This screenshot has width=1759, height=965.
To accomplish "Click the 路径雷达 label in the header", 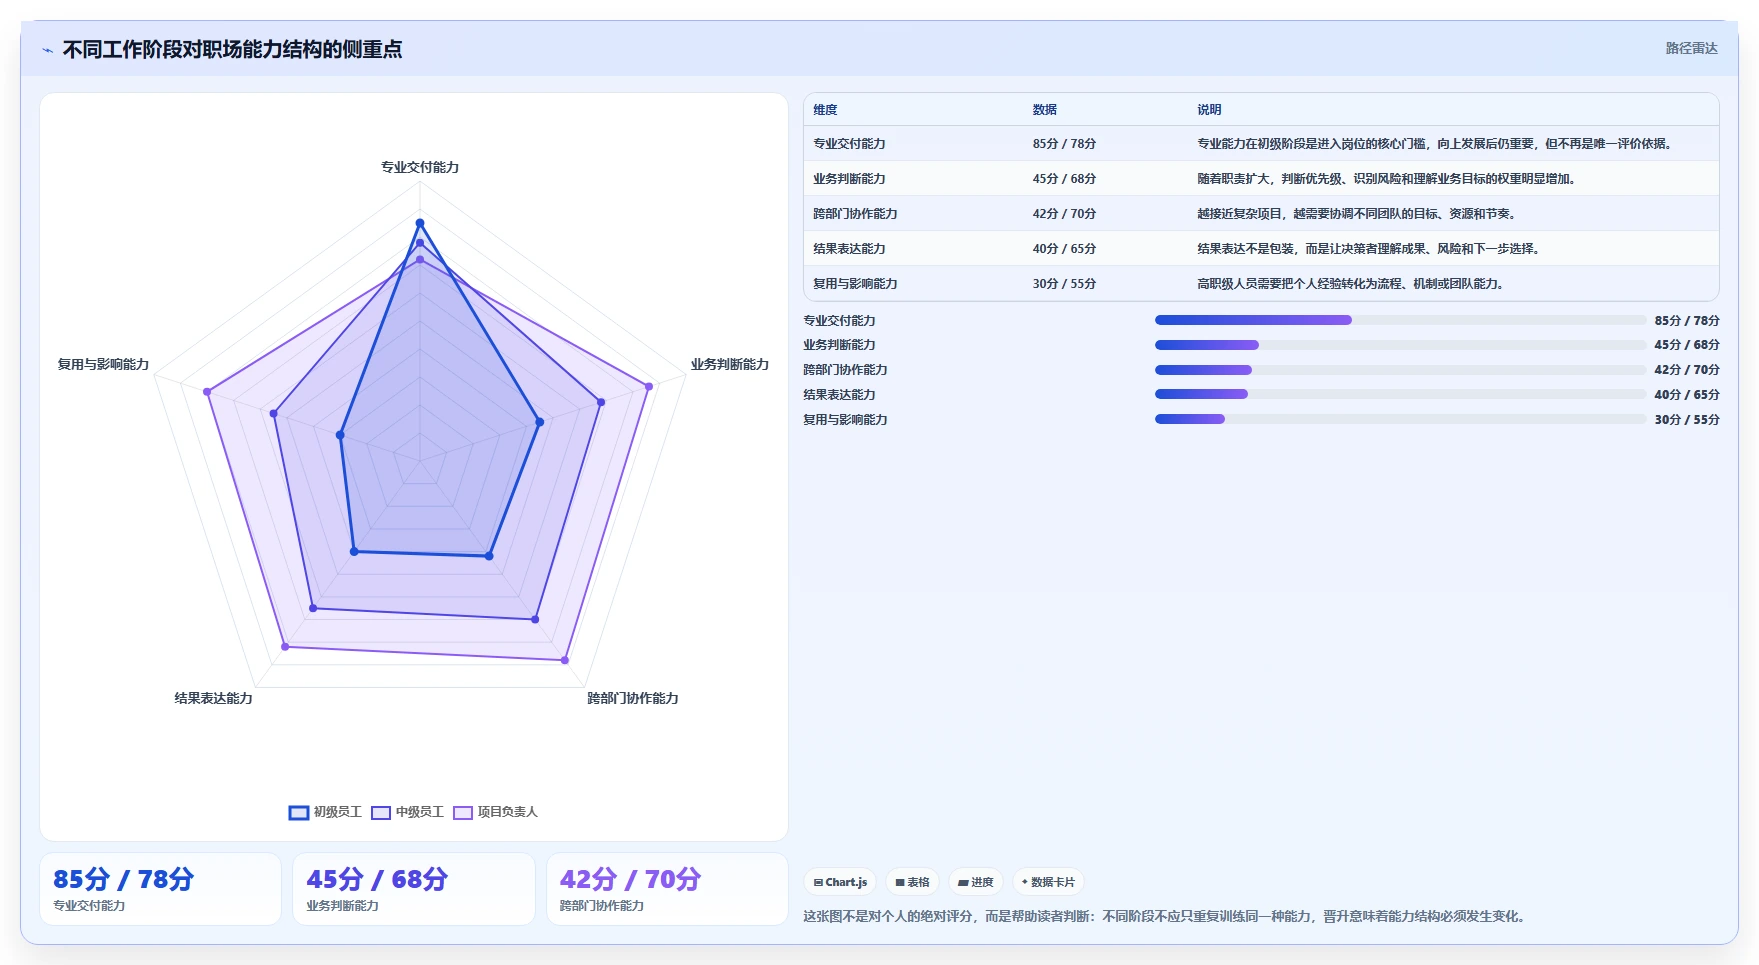I will pos(1691,48).
